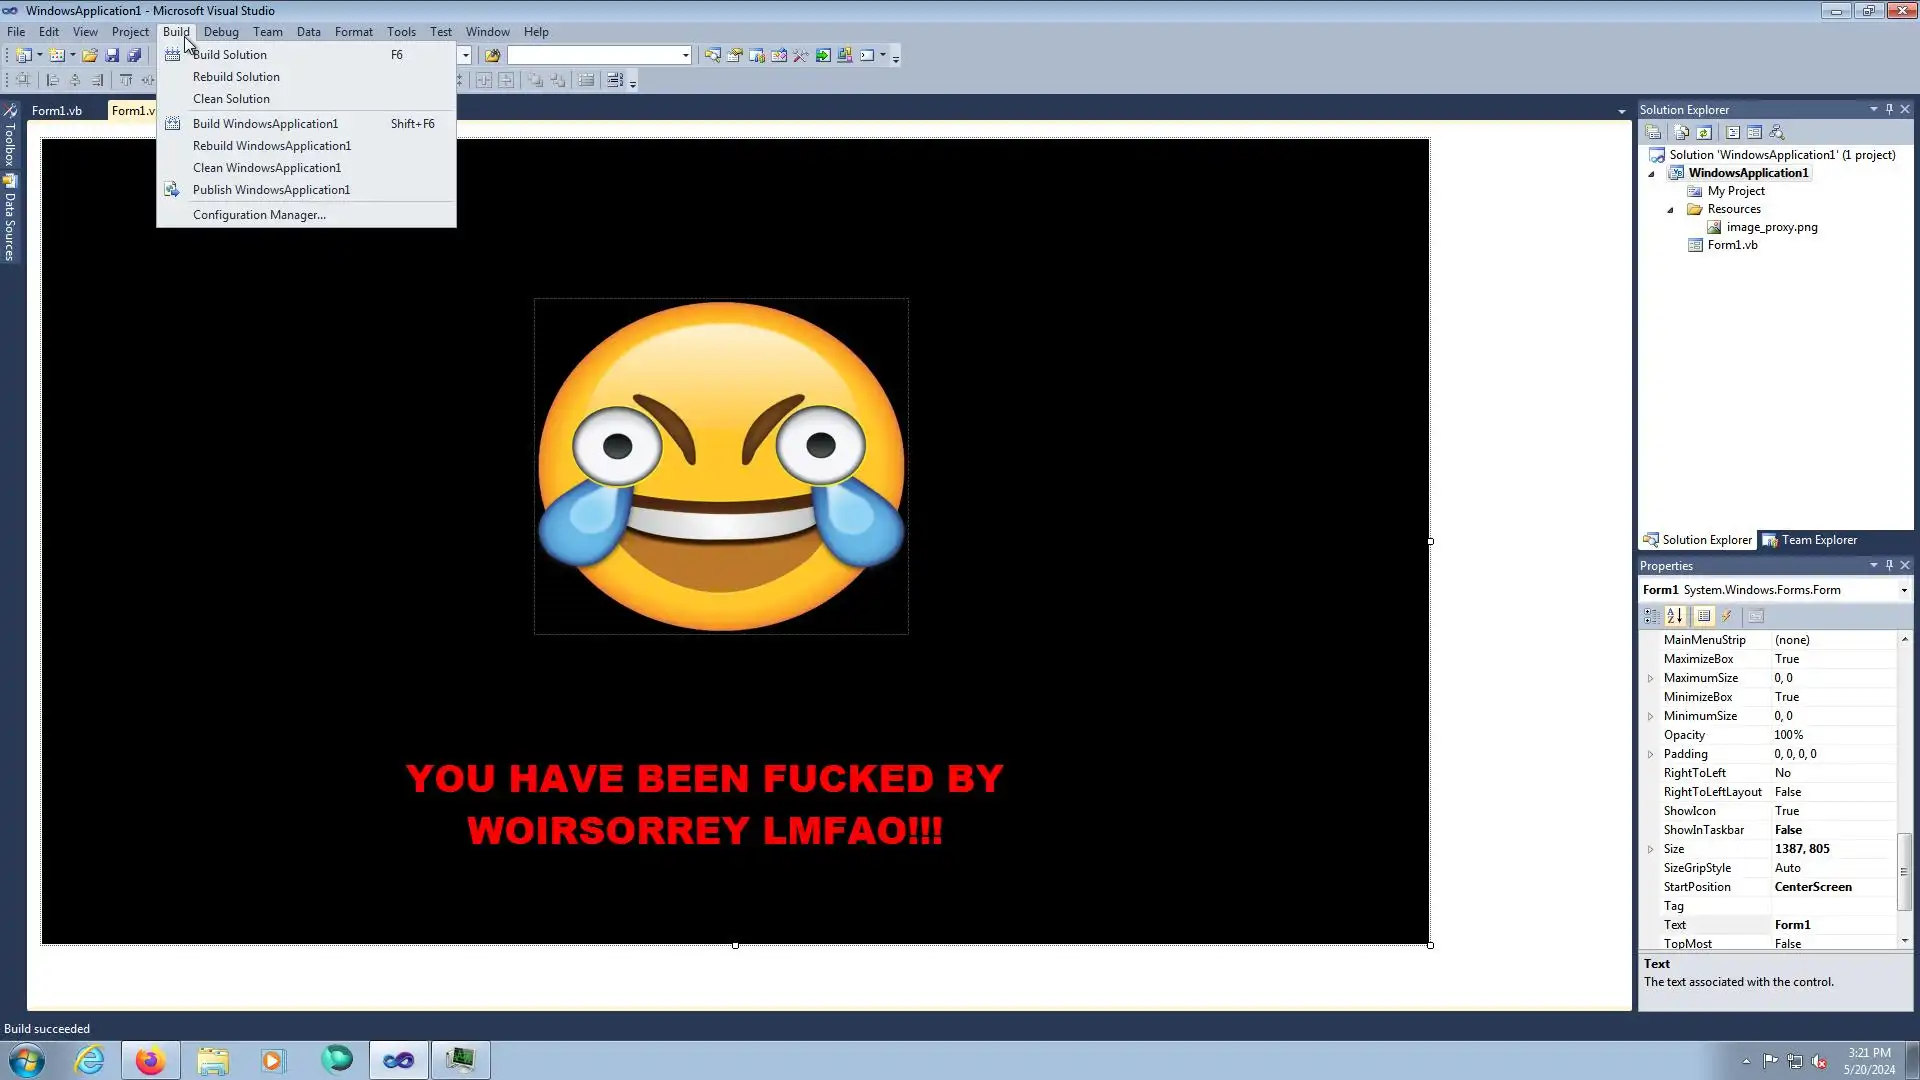Choose Configuration Manager menu entry
The height and width of the screenshot is (1080, 1920).
(259, 215)
